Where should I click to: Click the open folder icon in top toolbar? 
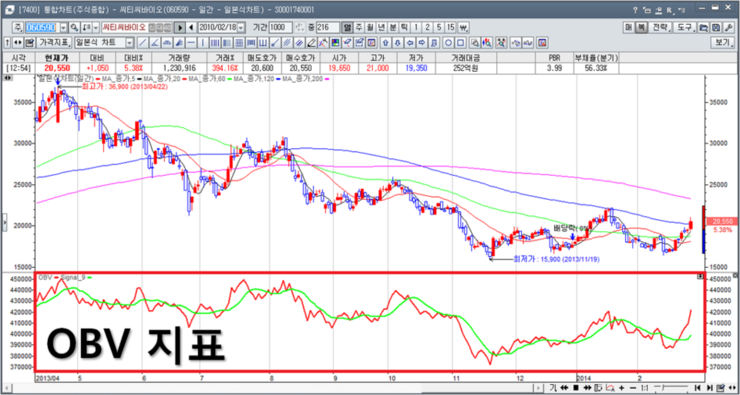click(x=703, y=27)
